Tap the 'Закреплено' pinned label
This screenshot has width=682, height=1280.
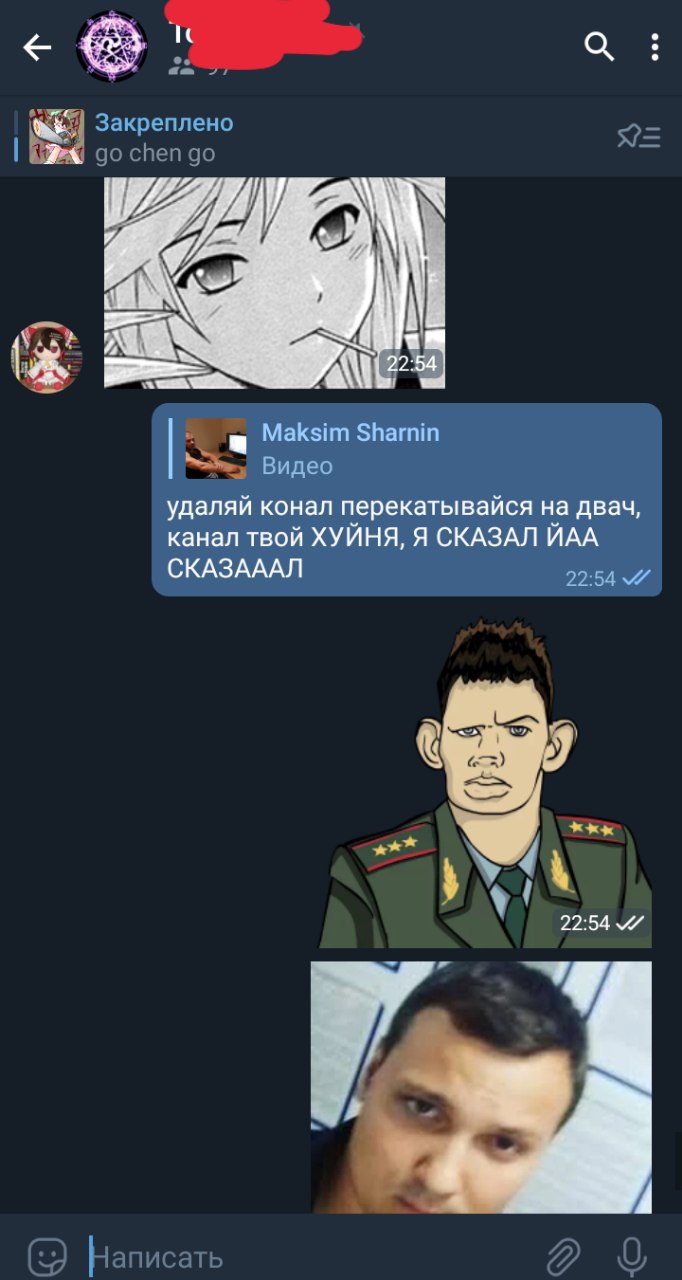(164, 123)
